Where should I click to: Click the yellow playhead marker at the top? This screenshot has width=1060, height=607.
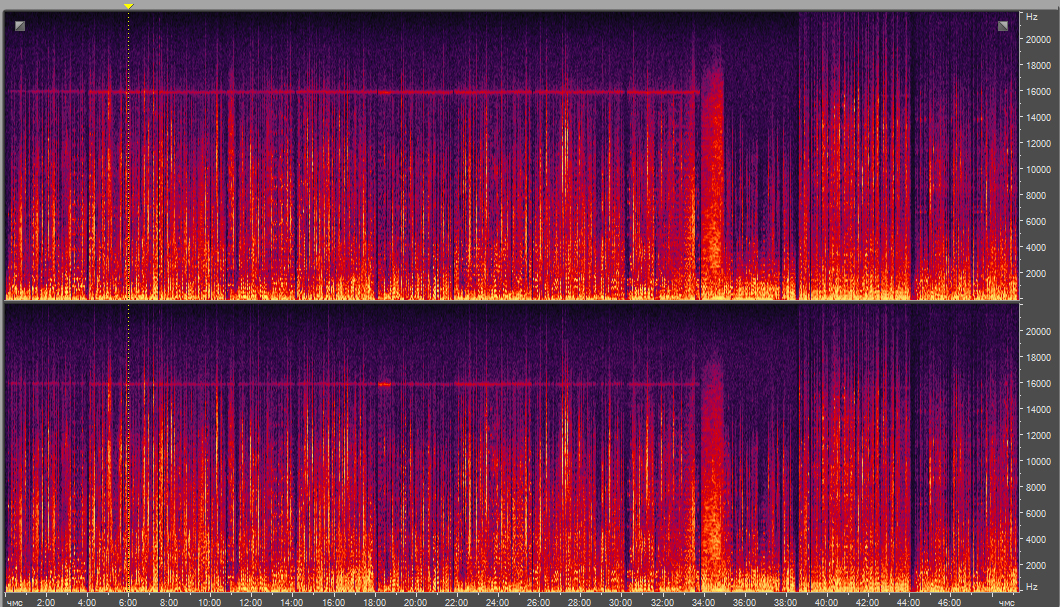128,6
